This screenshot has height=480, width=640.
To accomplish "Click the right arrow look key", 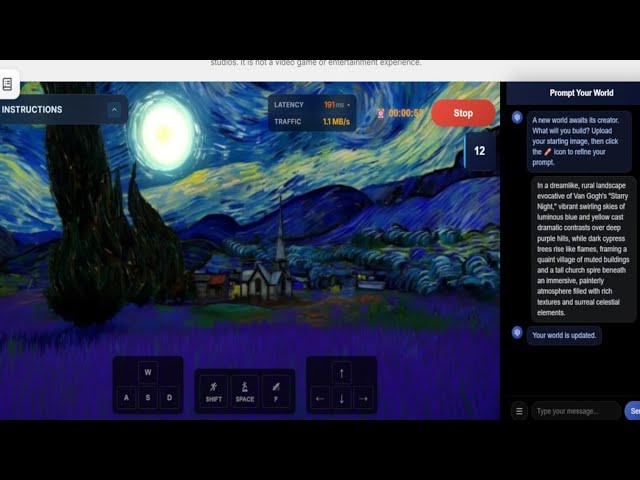I will pyautogui.click(x=363, y=398).
